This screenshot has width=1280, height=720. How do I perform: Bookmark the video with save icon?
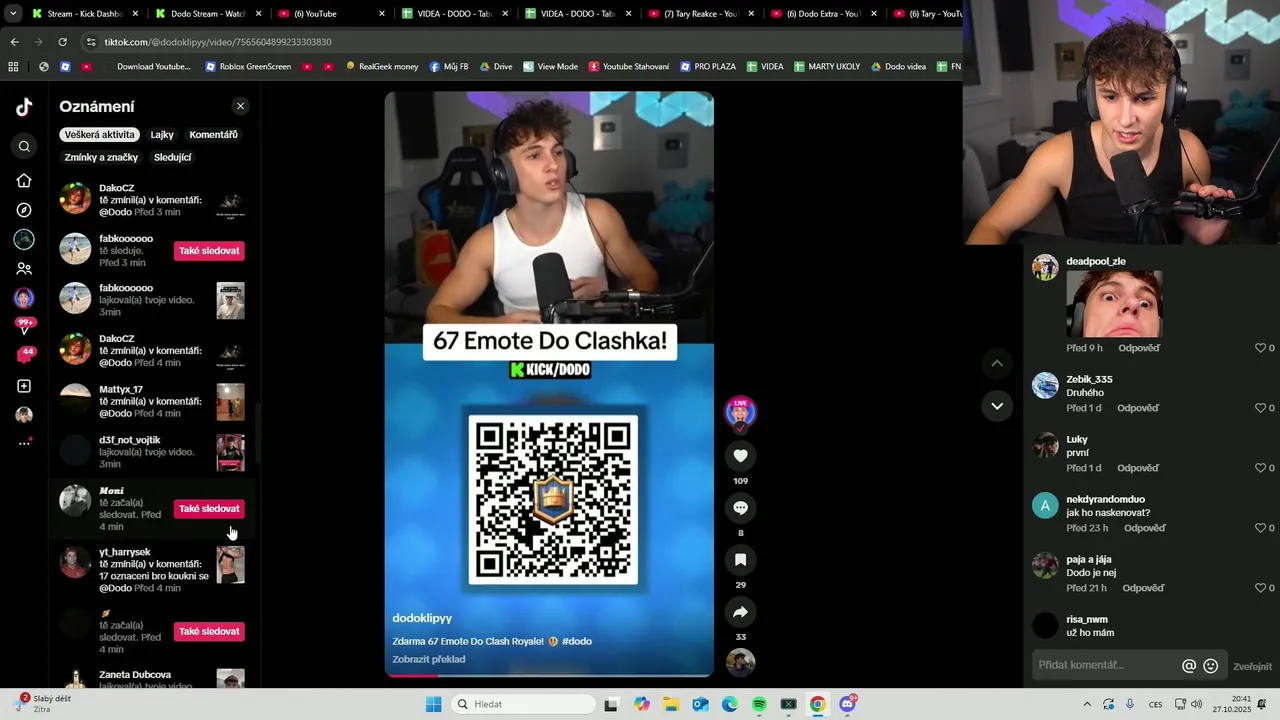740,560
